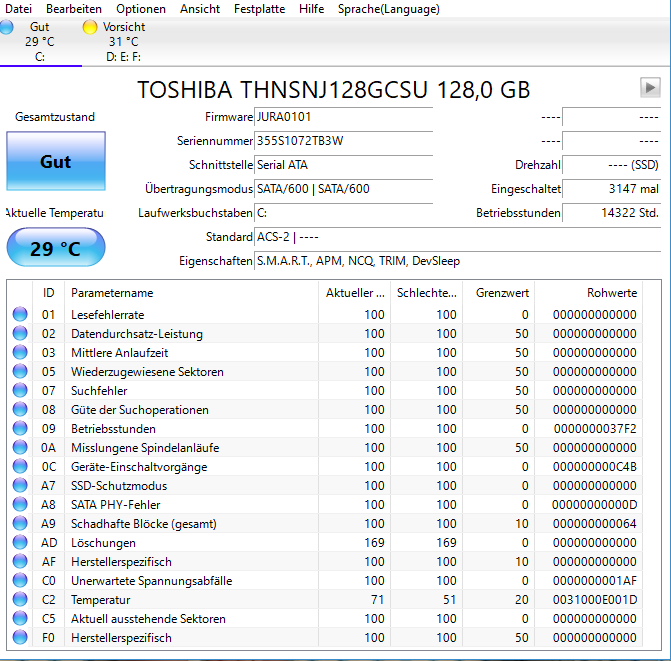Click status icon of Herstellerspezifisch F0 row
This screenshot has width=671, height=661.
click(20, 637)
